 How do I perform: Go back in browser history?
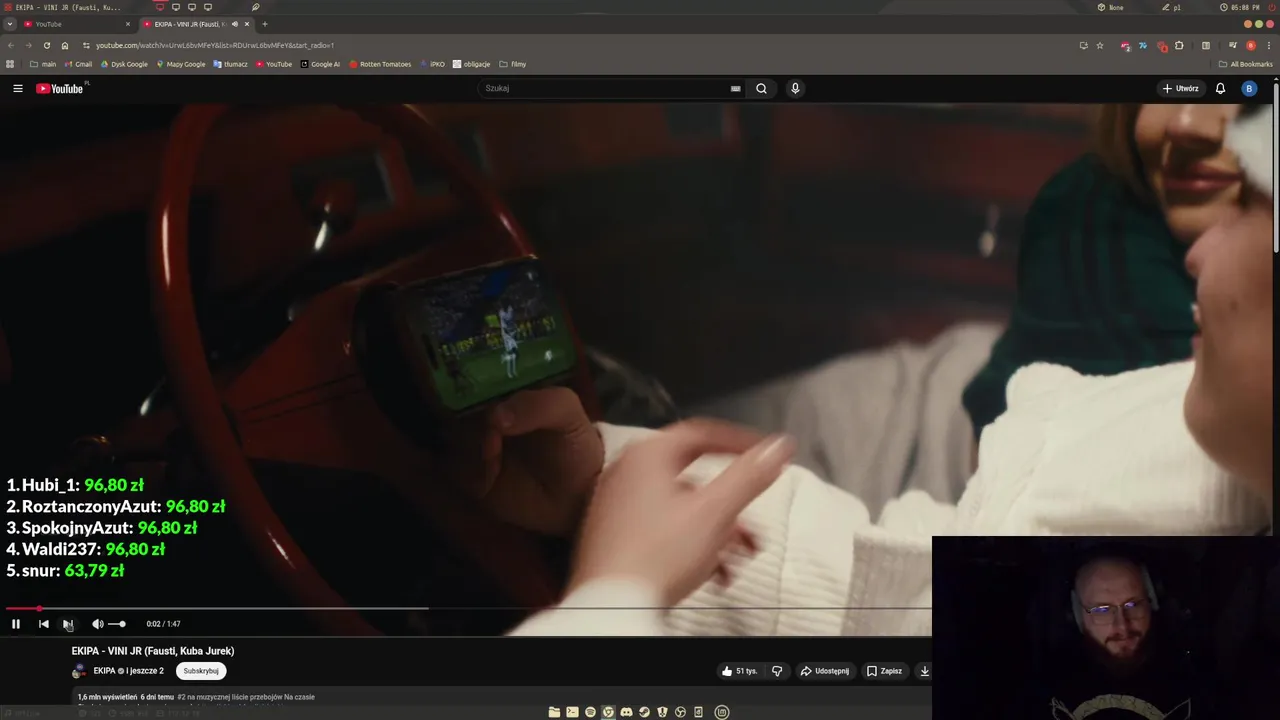(x=10, y=45)
